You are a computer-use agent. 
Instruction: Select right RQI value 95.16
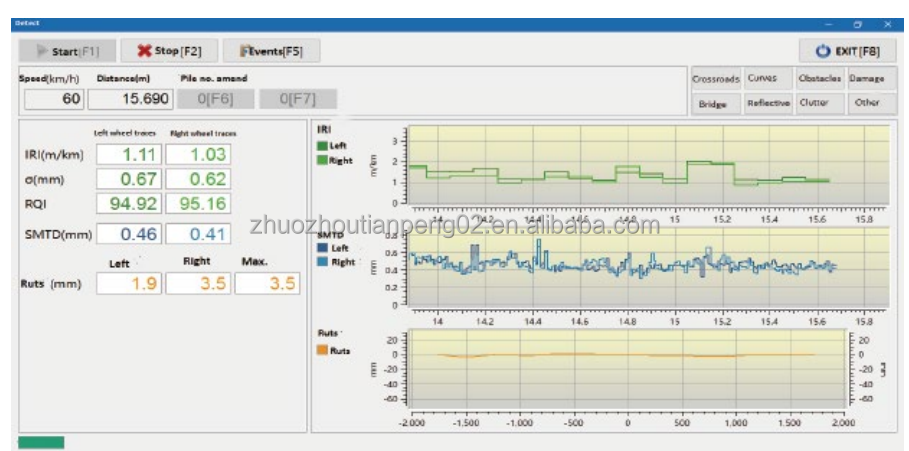tap(198, 204)
